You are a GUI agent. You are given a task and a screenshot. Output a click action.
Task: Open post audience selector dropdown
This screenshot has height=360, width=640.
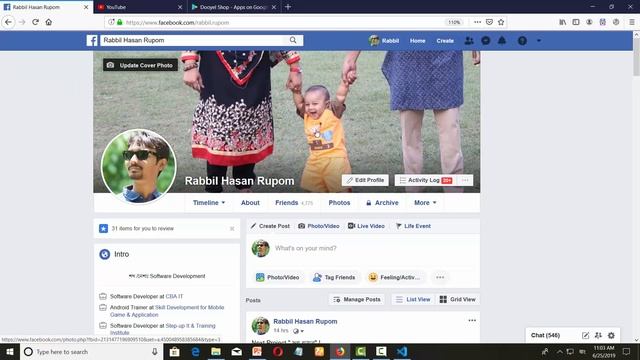tap(298, 331)
